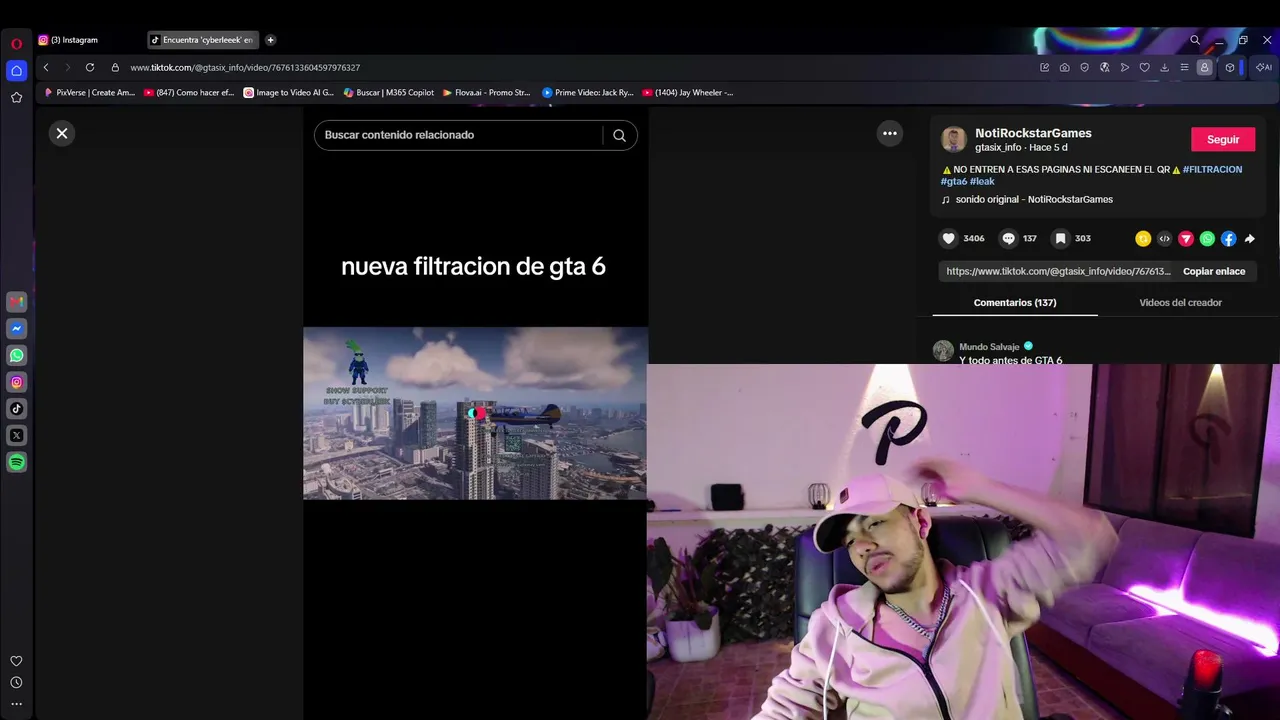Bookmark the video to favorites
The height and width of the screenshot is (720, 1280).
coord(1060,238)
